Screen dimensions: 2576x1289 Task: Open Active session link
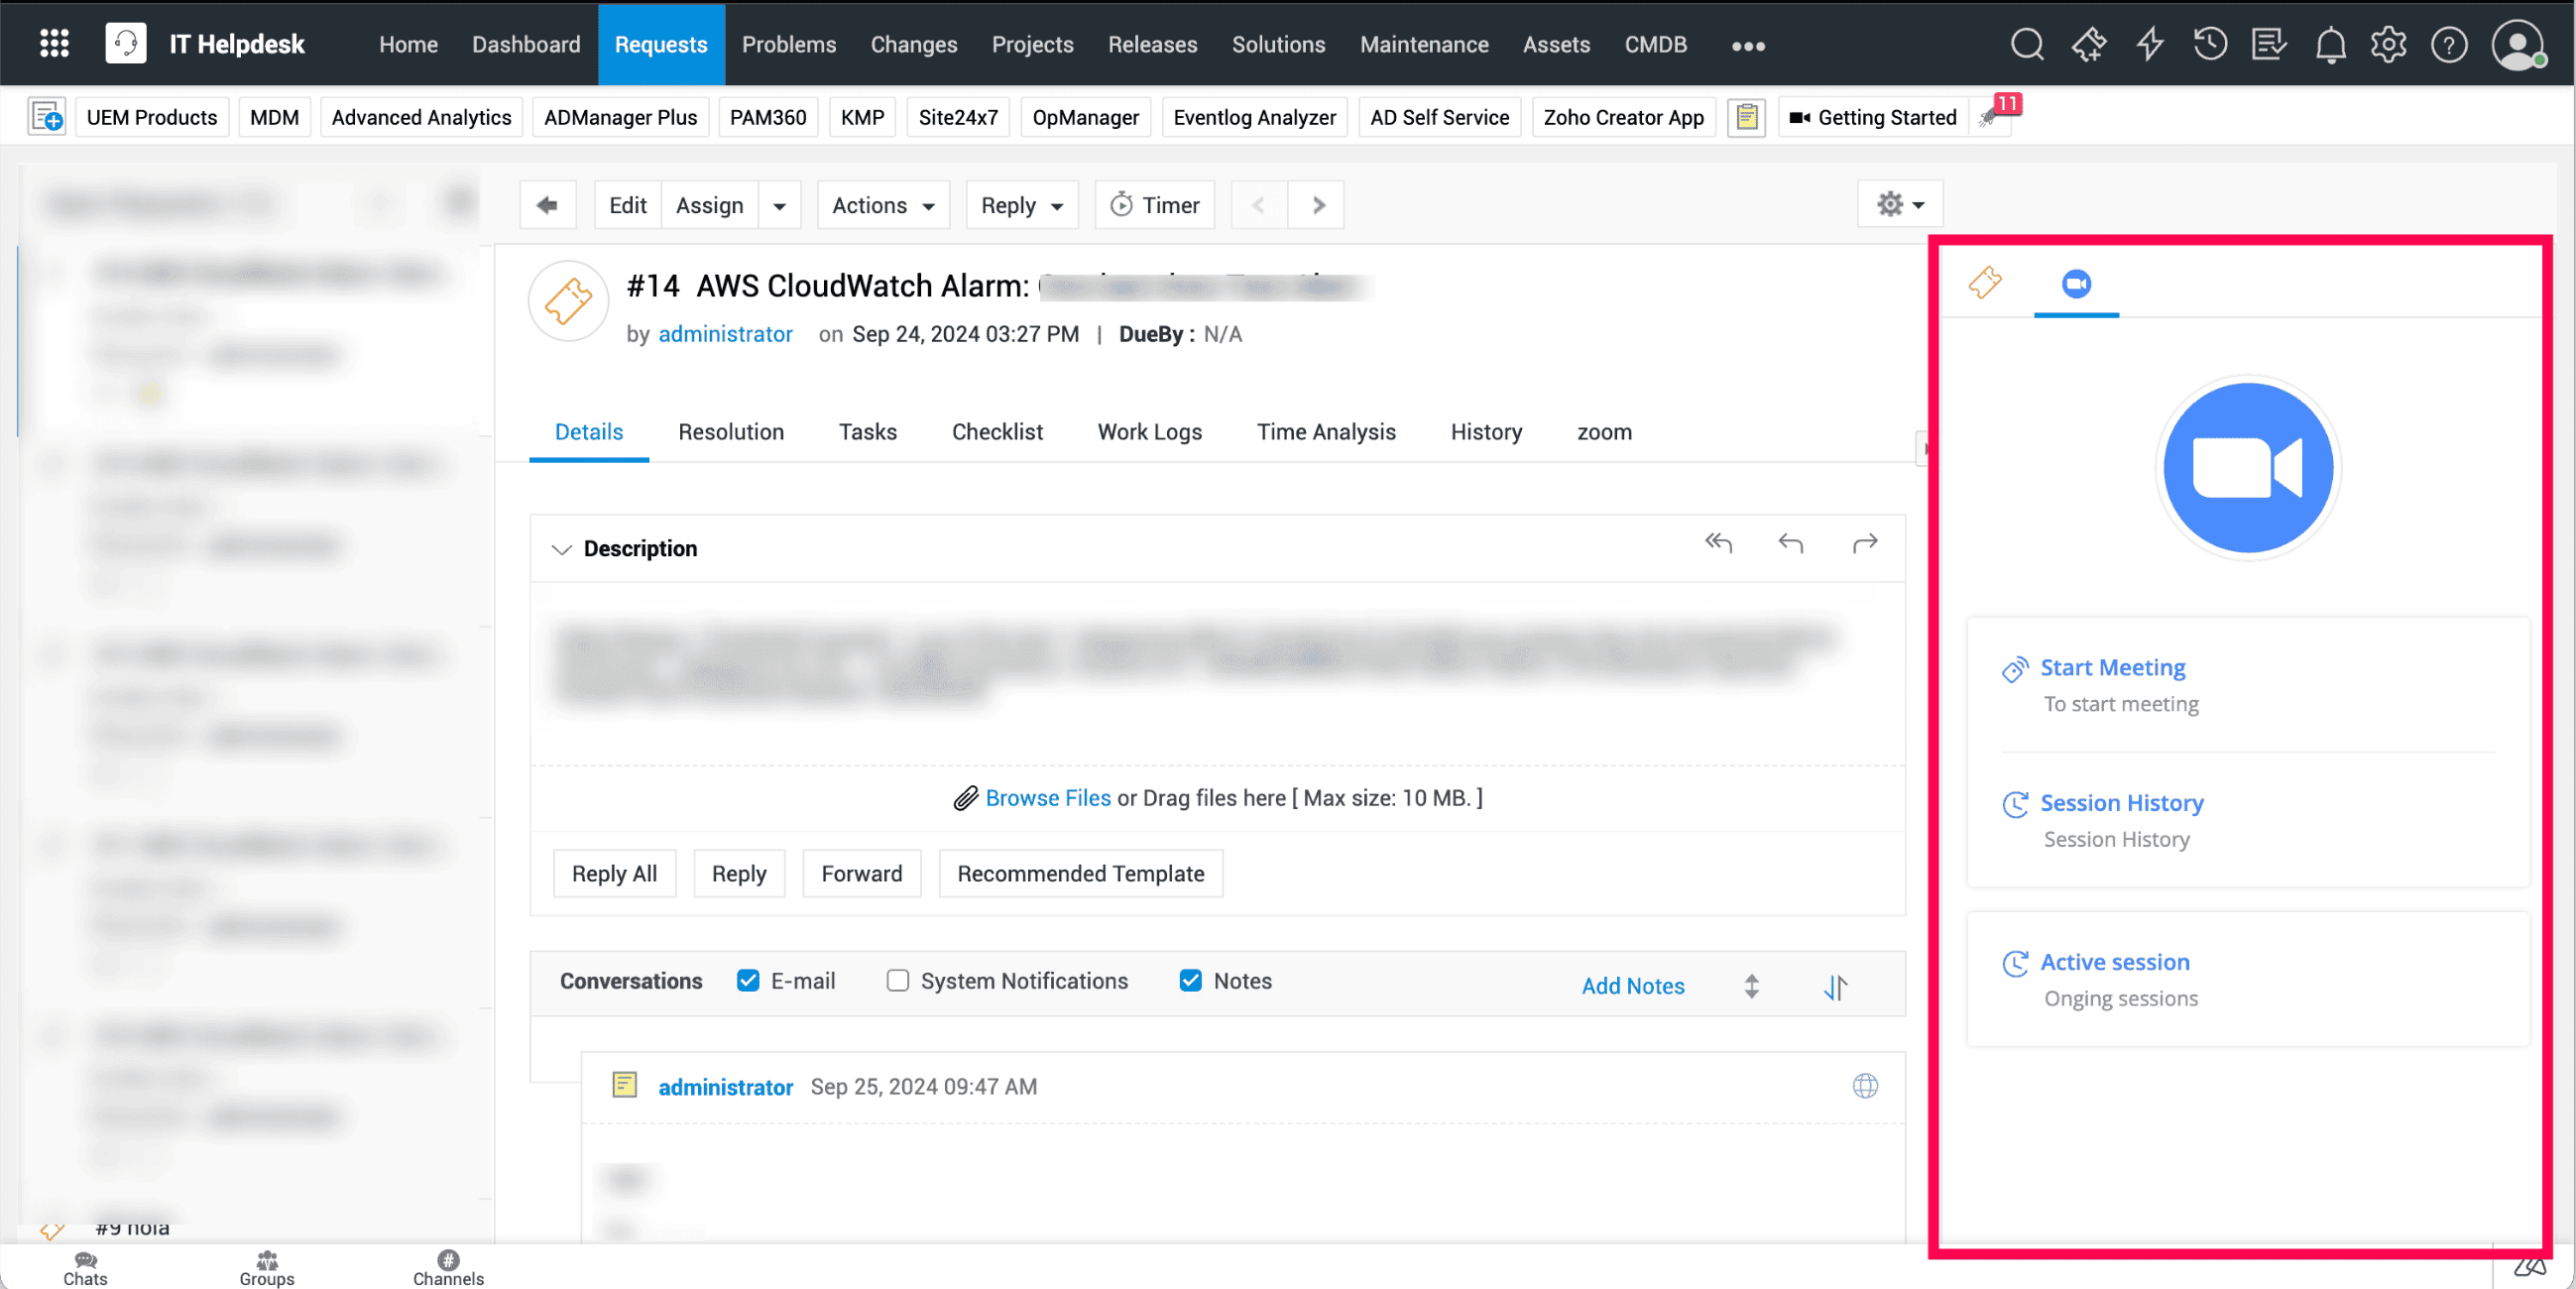(x=2114, y=962)
